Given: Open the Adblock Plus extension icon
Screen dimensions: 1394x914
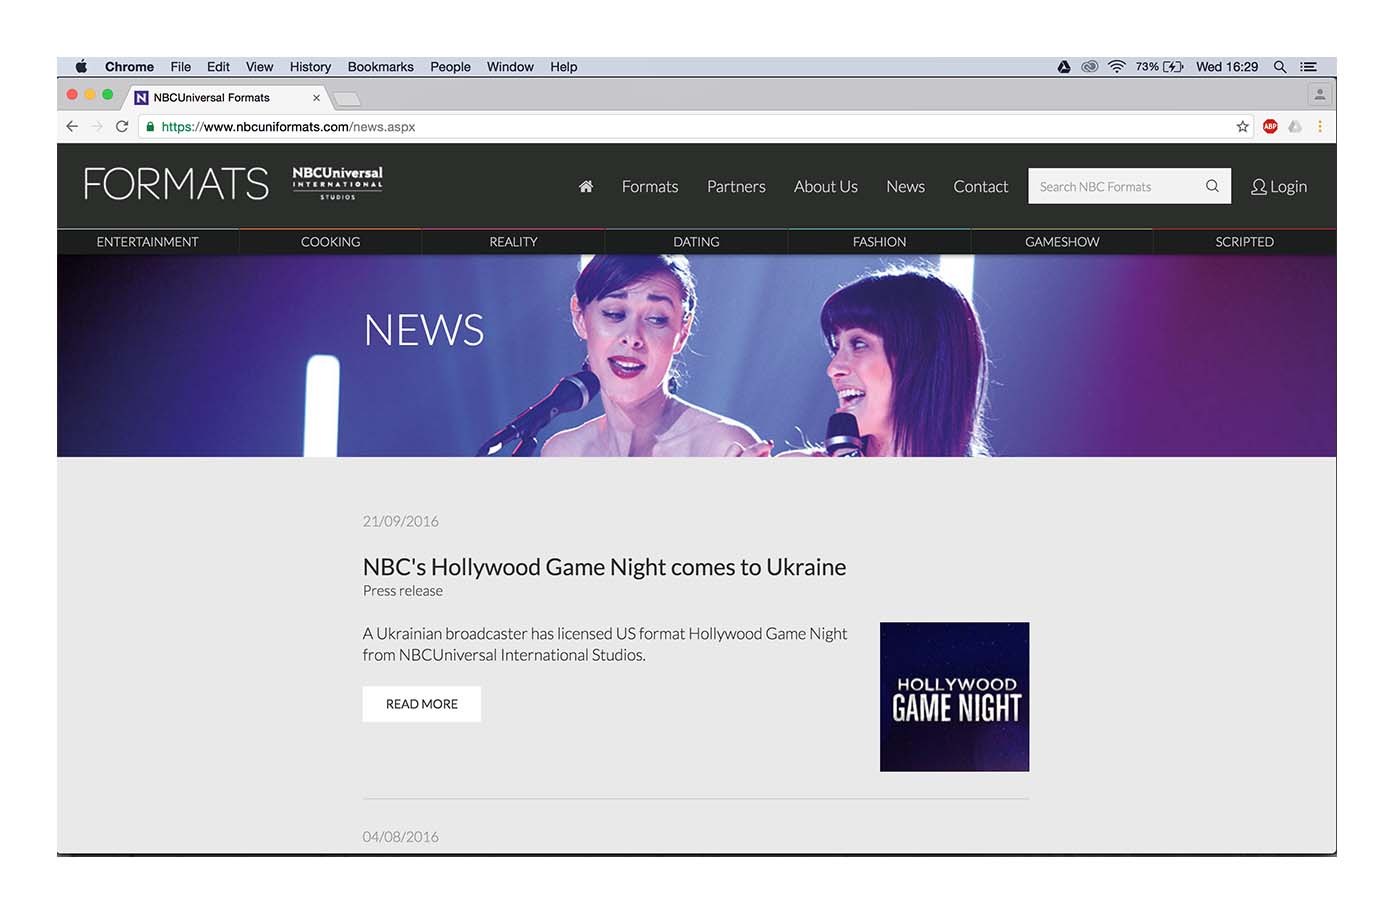Looking at the screenshot, I should pos(1270,126).
